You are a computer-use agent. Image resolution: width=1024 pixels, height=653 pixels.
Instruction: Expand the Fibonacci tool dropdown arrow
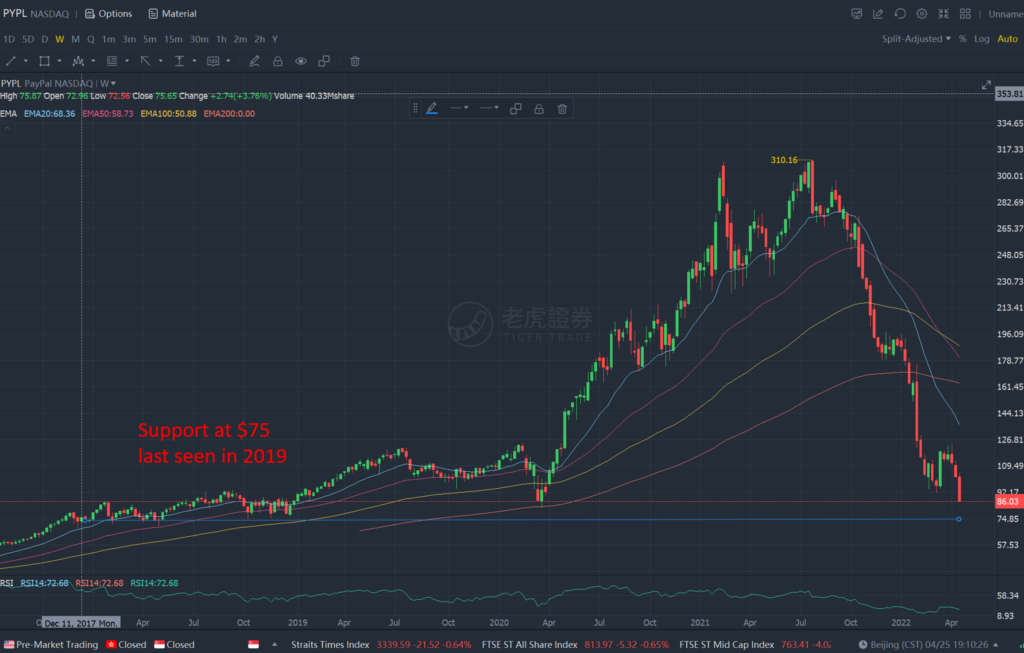coord(127,61)
